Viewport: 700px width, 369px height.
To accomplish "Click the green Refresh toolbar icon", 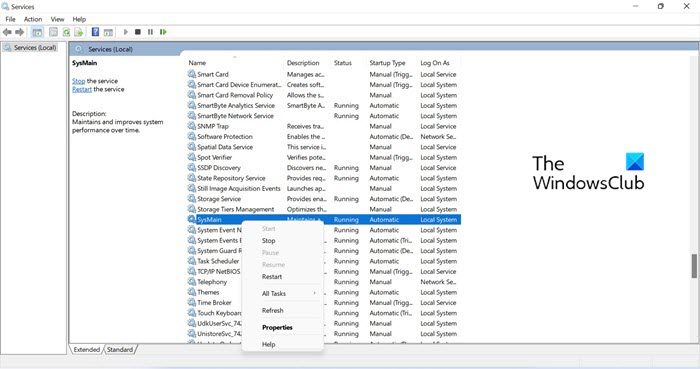I will [66, 32].
